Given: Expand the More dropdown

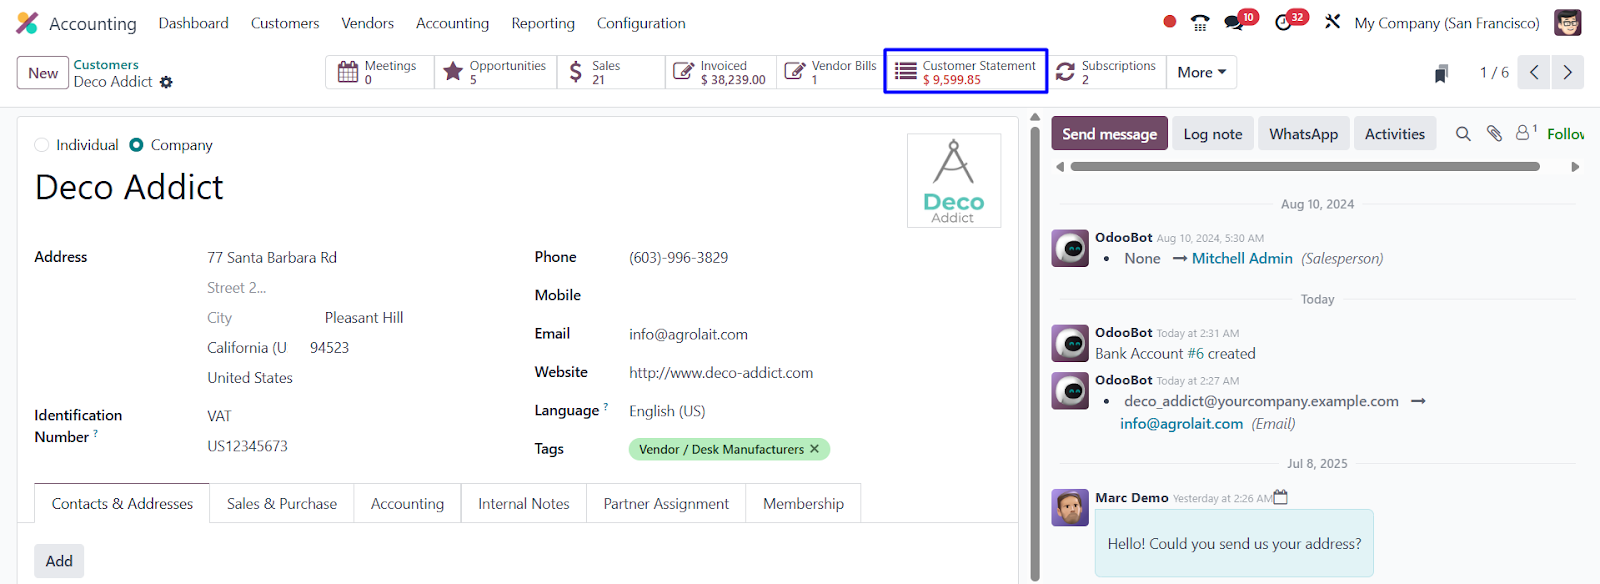Looking at the screenshot, I should 1201,72.
